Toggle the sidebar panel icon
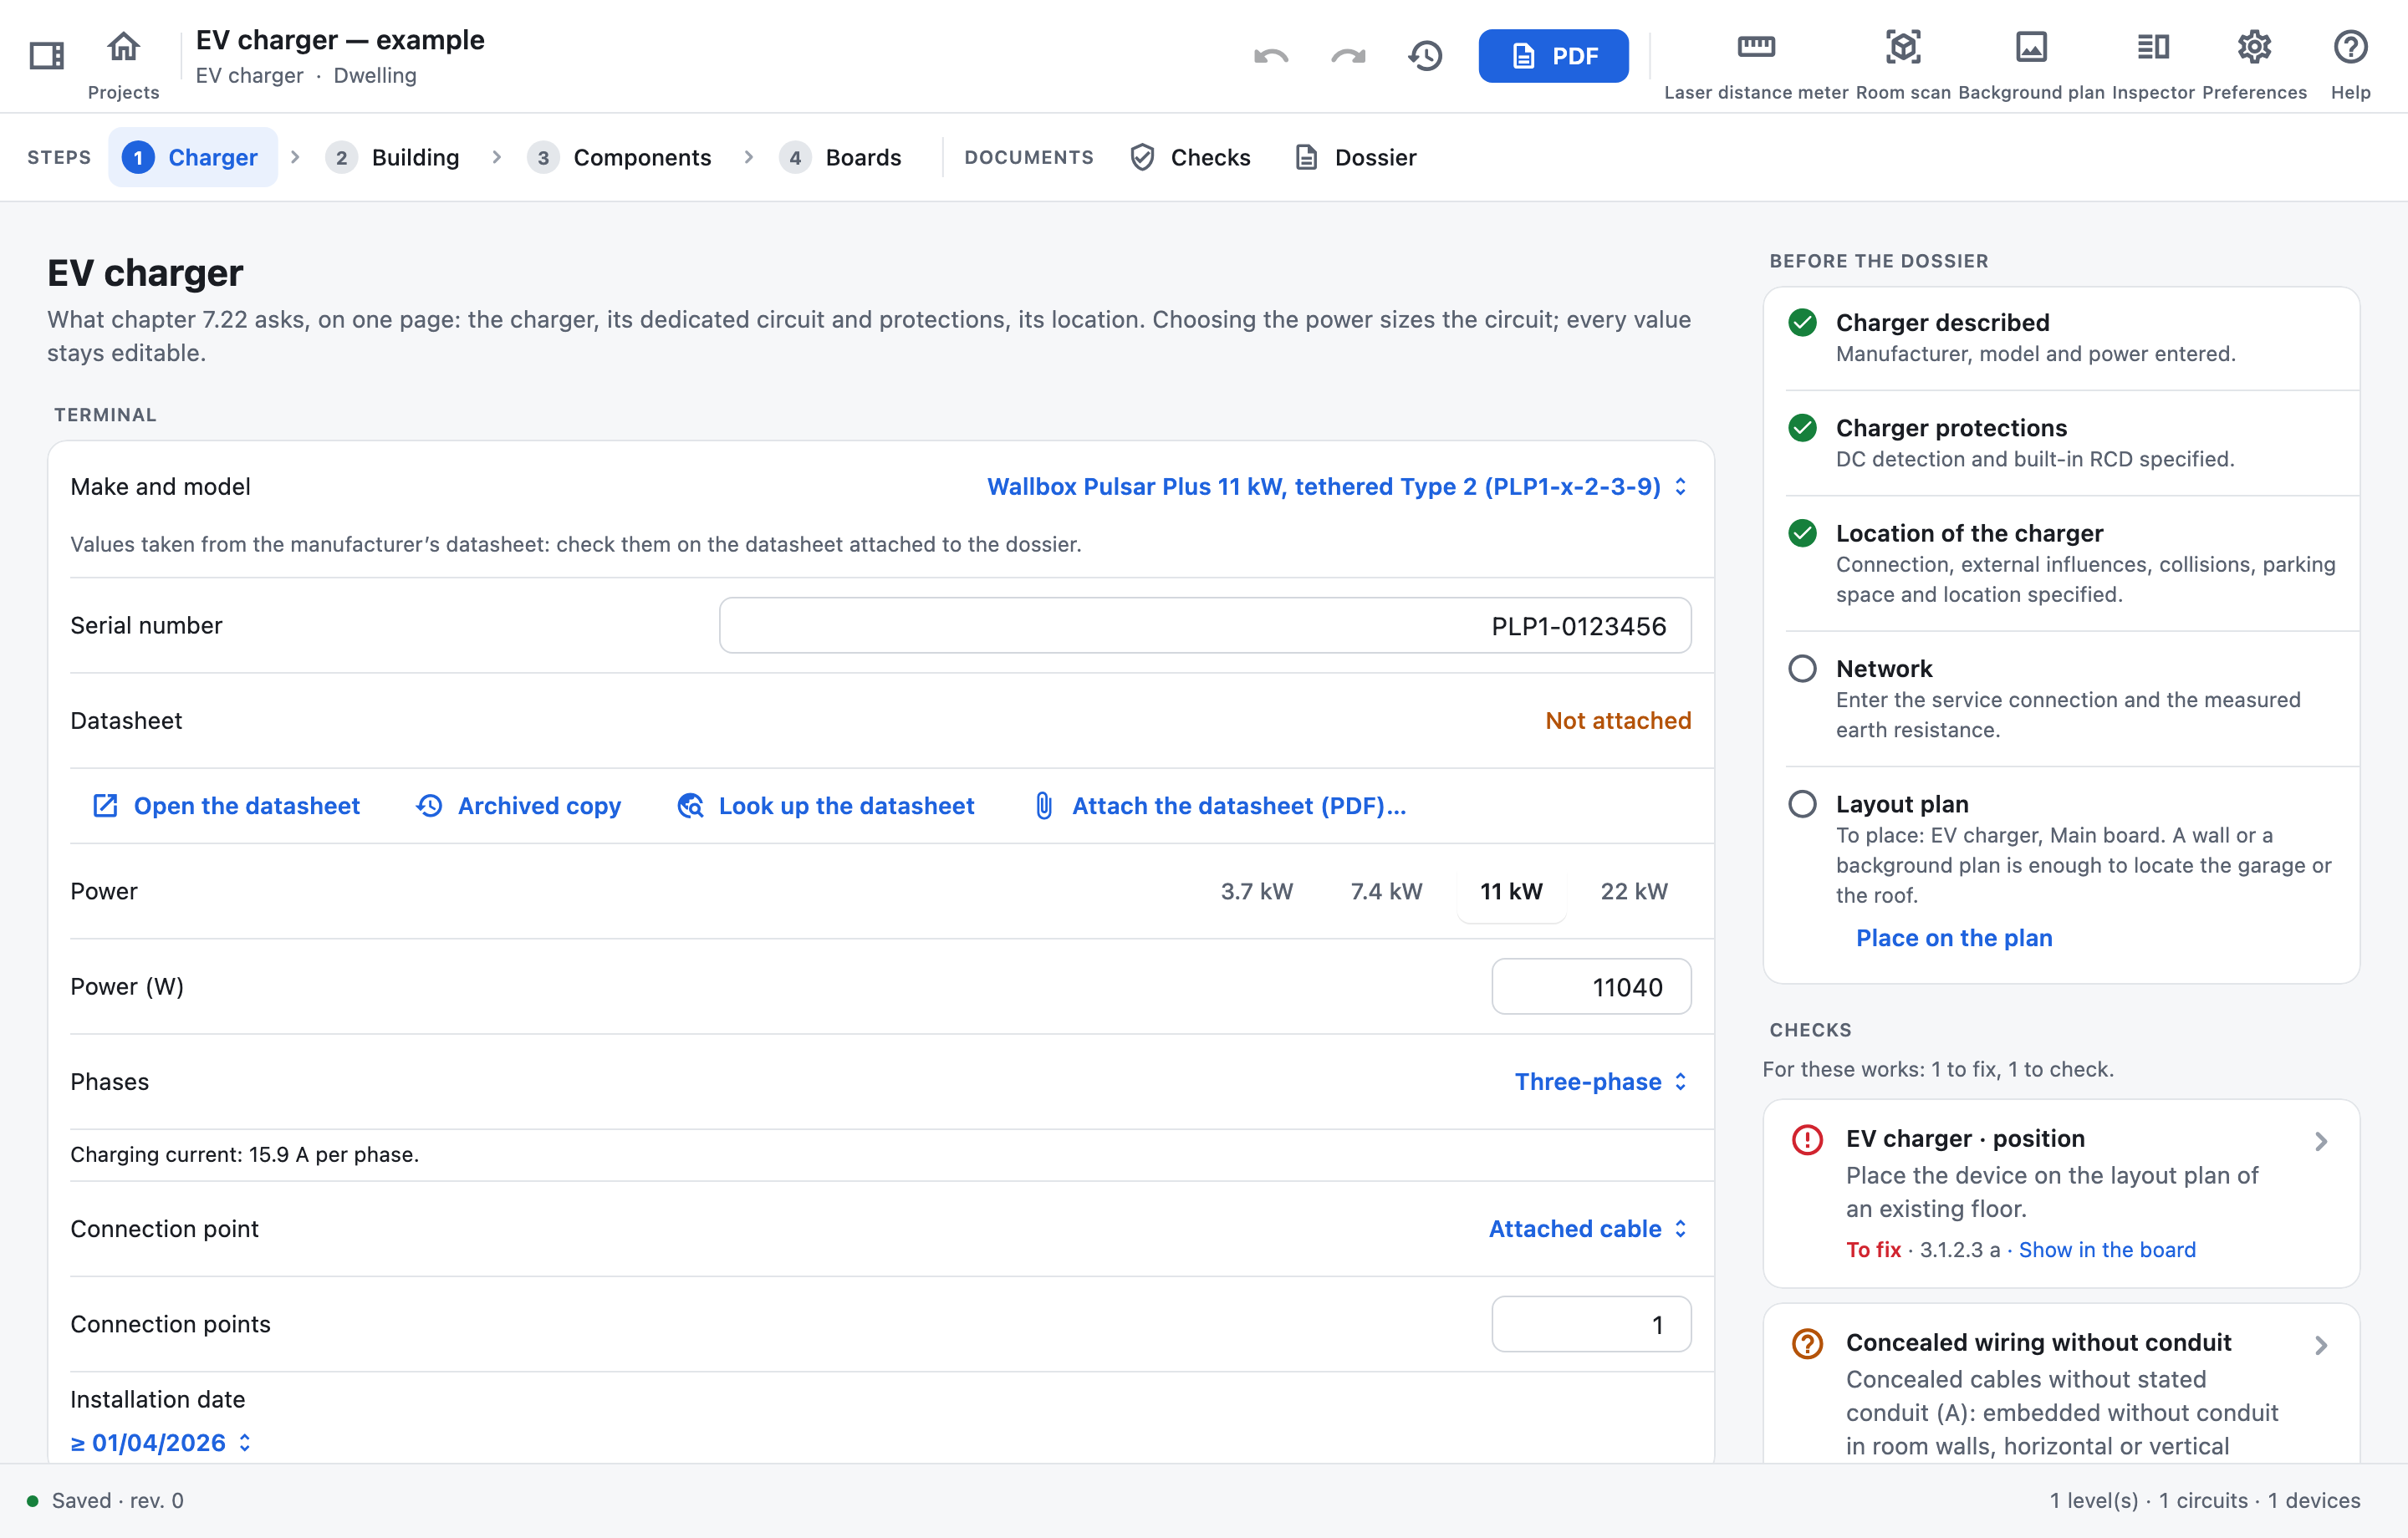This screenshot has height=1538, width=2408. 46,55
